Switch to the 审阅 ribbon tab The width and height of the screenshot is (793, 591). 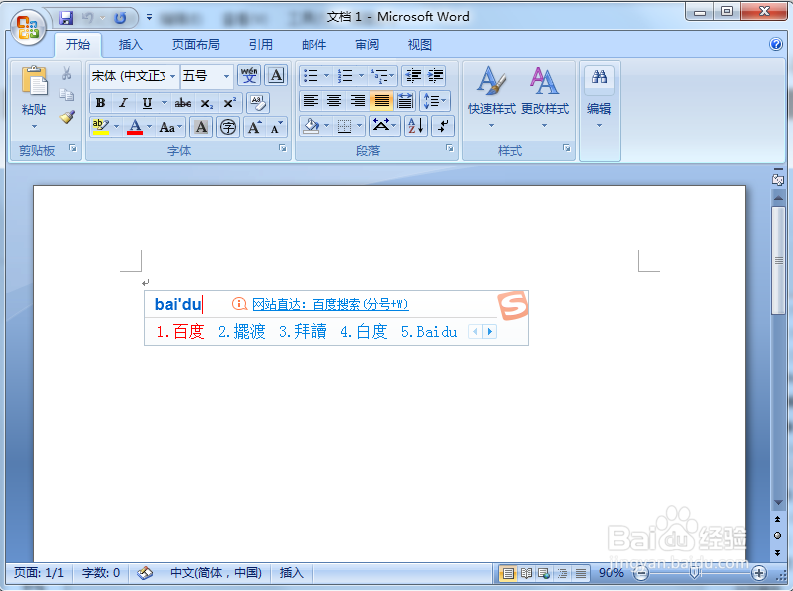pyautogui.click(x=367, y=44)
